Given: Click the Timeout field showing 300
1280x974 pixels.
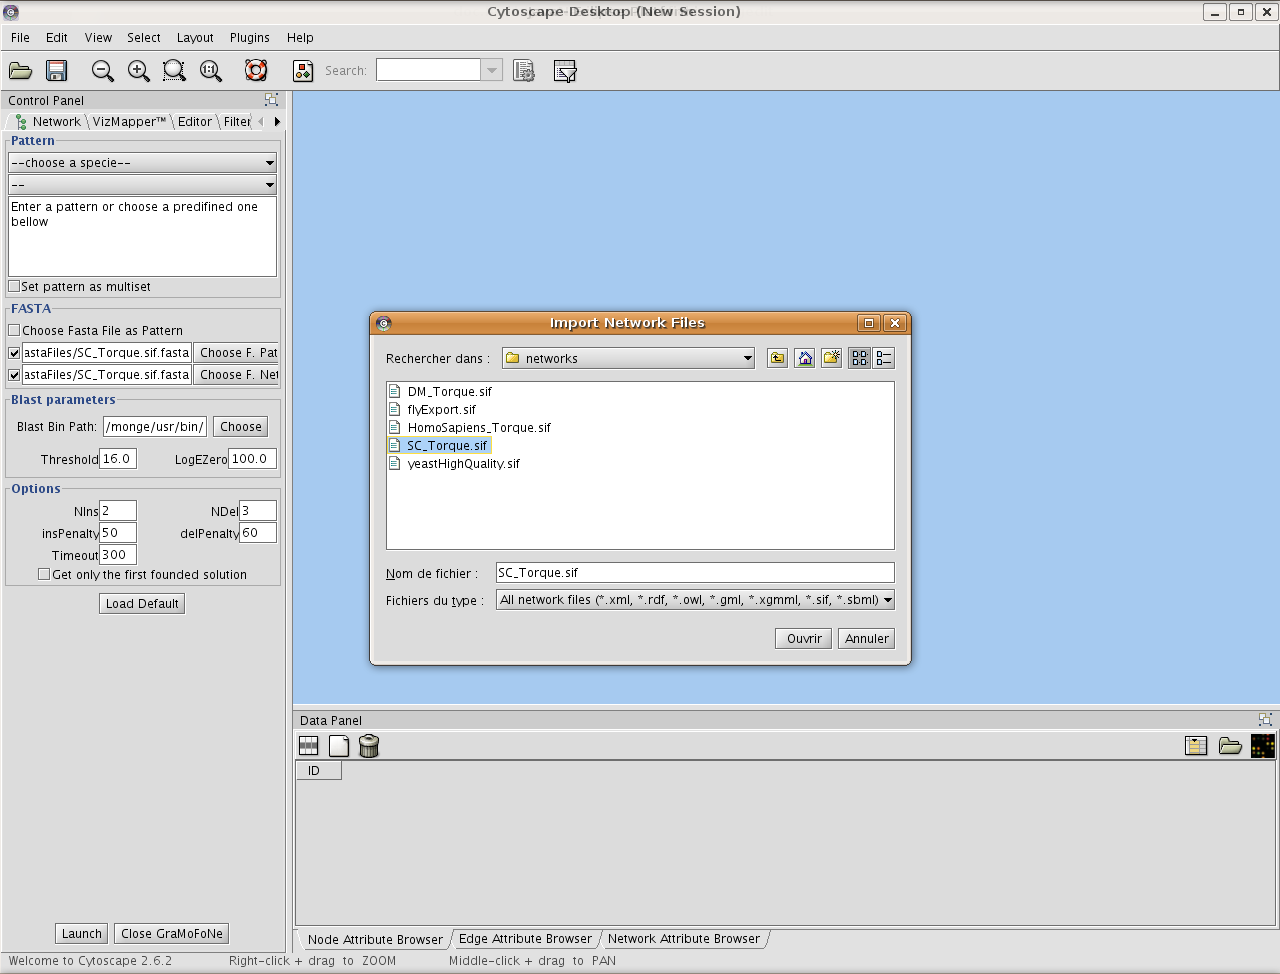Looking at the screenshot, I should pos(118,555).
